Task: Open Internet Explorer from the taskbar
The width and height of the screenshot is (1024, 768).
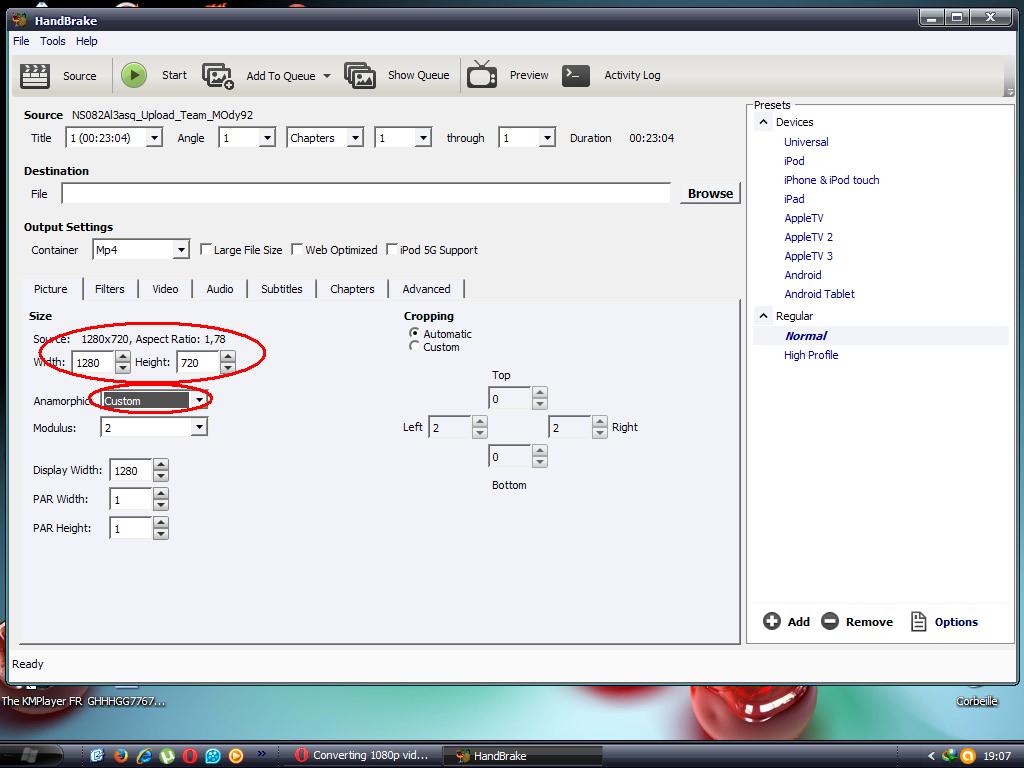Action: point(144,756)
